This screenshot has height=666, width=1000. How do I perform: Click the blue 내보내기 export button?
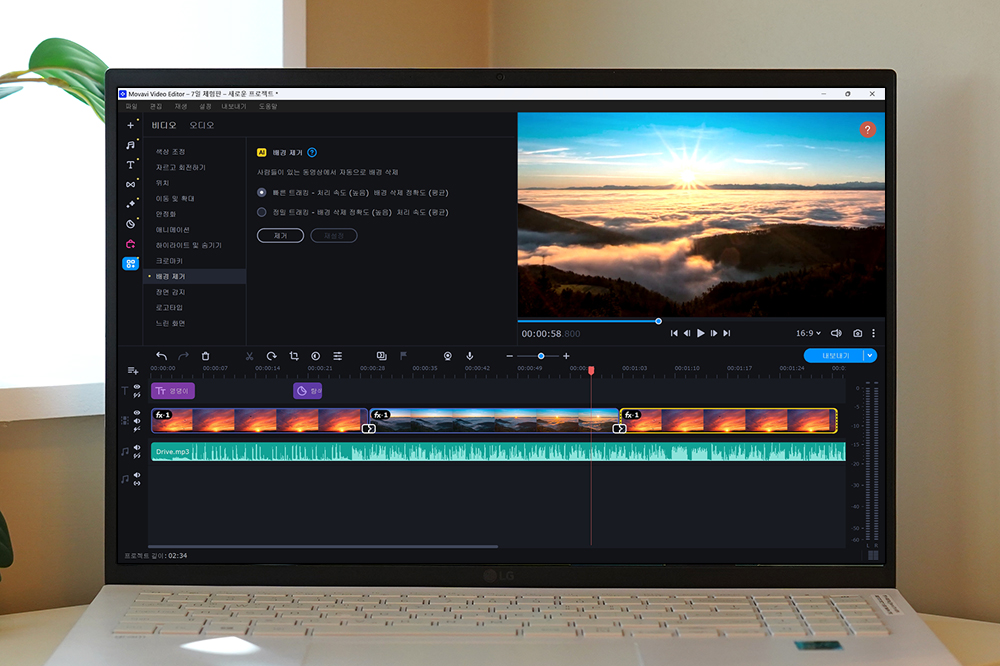[834, 355]
